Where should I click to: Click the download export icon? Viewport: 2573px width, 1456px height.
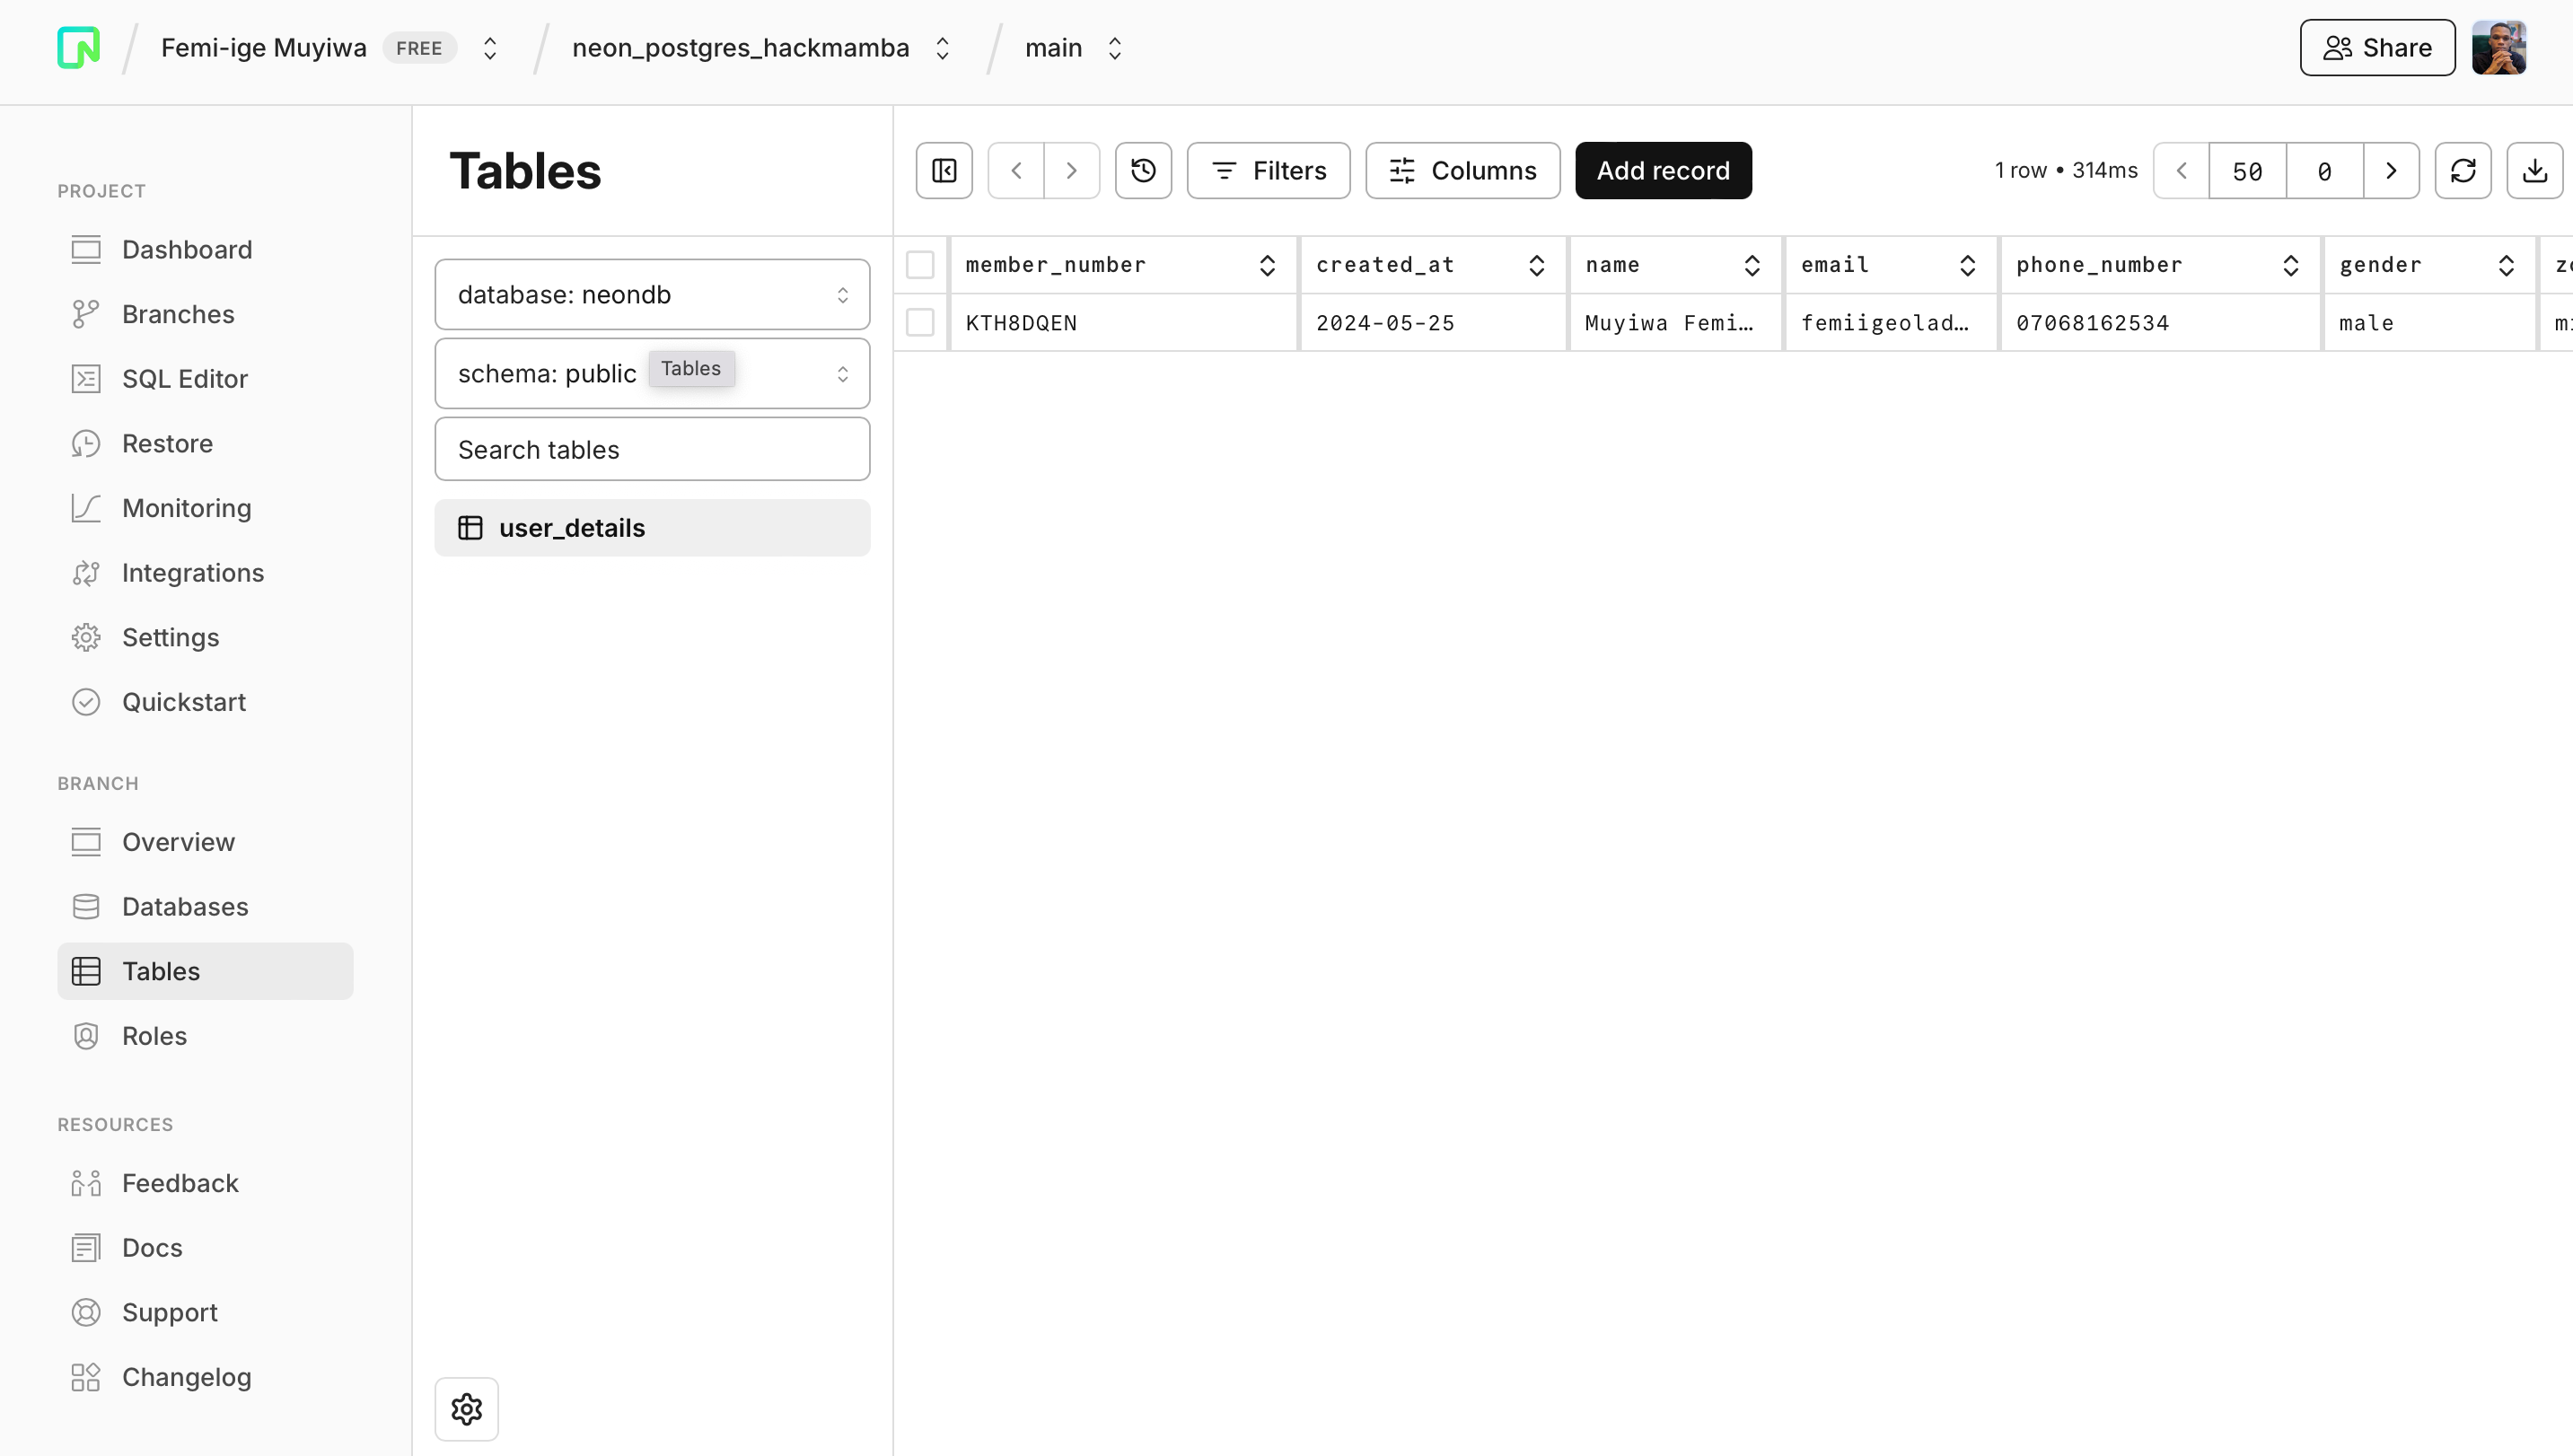tap(2534, 171)
